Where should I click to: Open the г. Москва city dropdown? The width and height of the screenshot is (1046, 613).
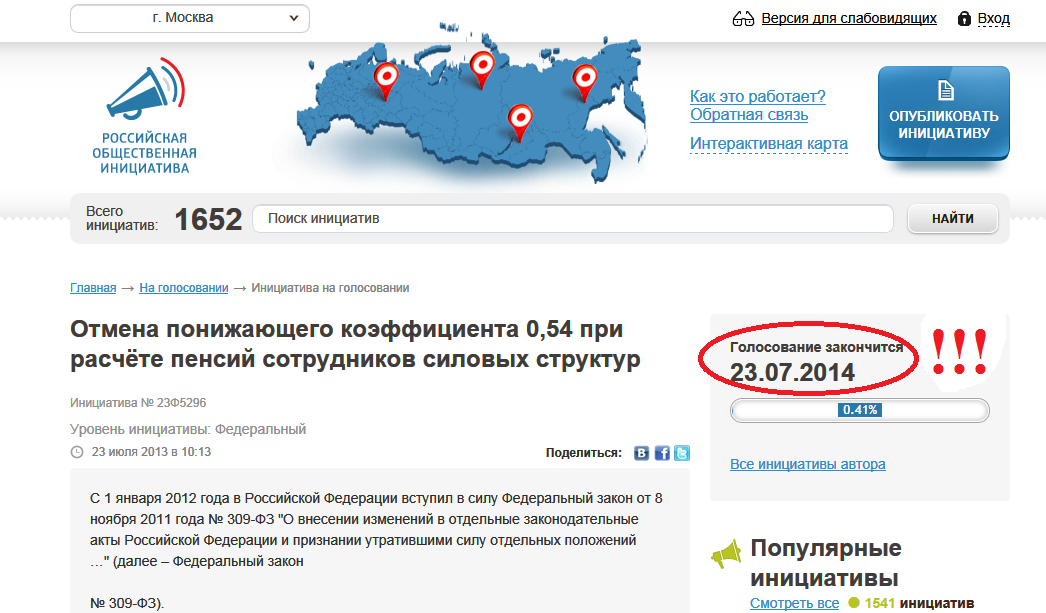point(190,18)
